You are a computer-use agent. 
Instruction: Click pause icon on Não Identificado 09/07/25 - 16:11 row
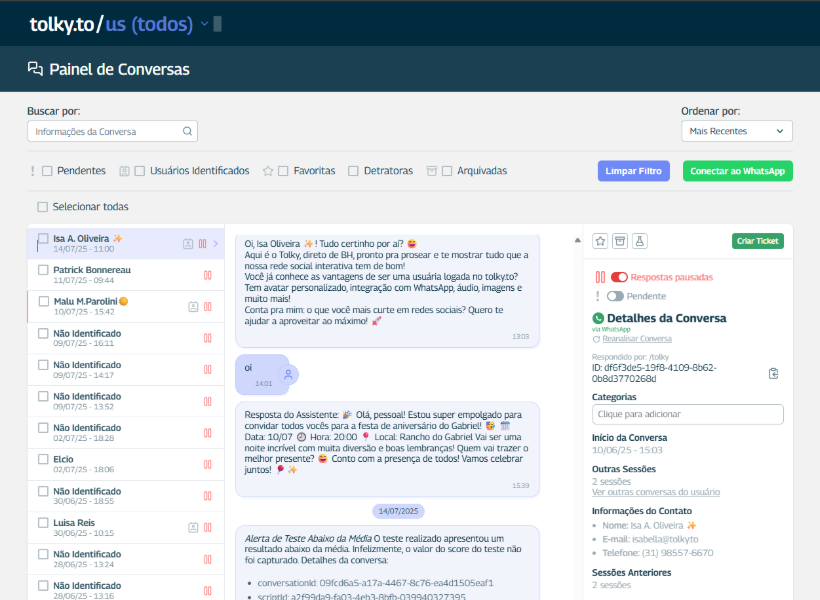(208, 338)
